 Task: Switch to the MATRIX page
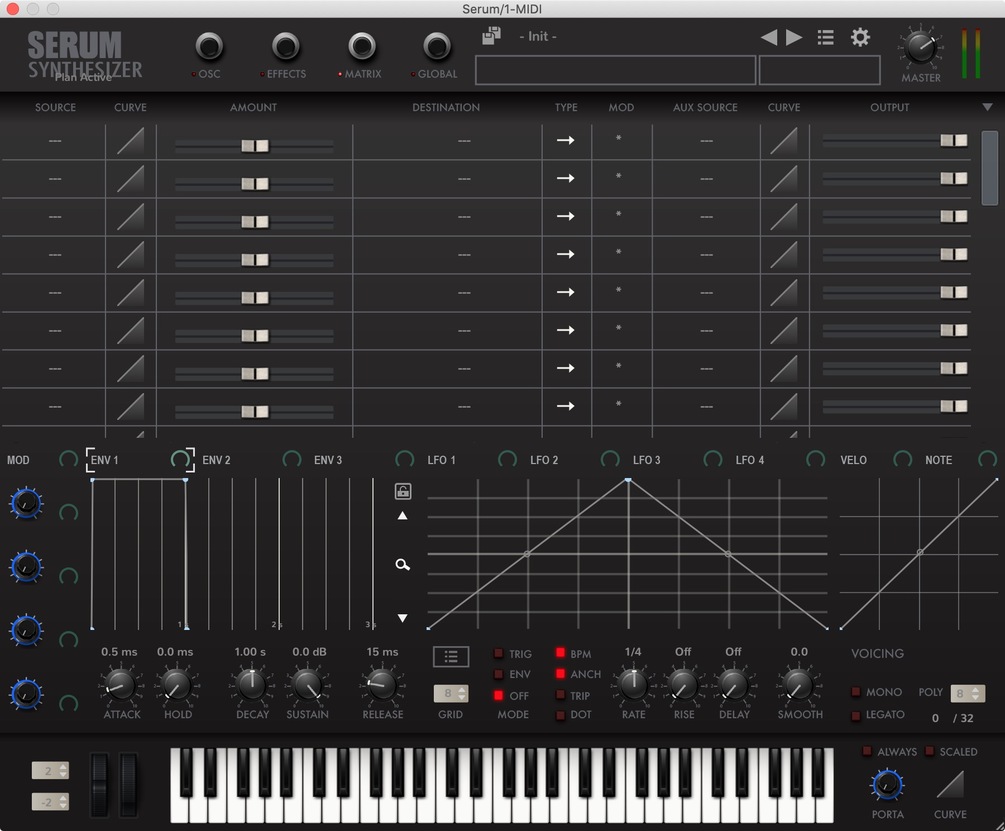[x=362, y=47]
